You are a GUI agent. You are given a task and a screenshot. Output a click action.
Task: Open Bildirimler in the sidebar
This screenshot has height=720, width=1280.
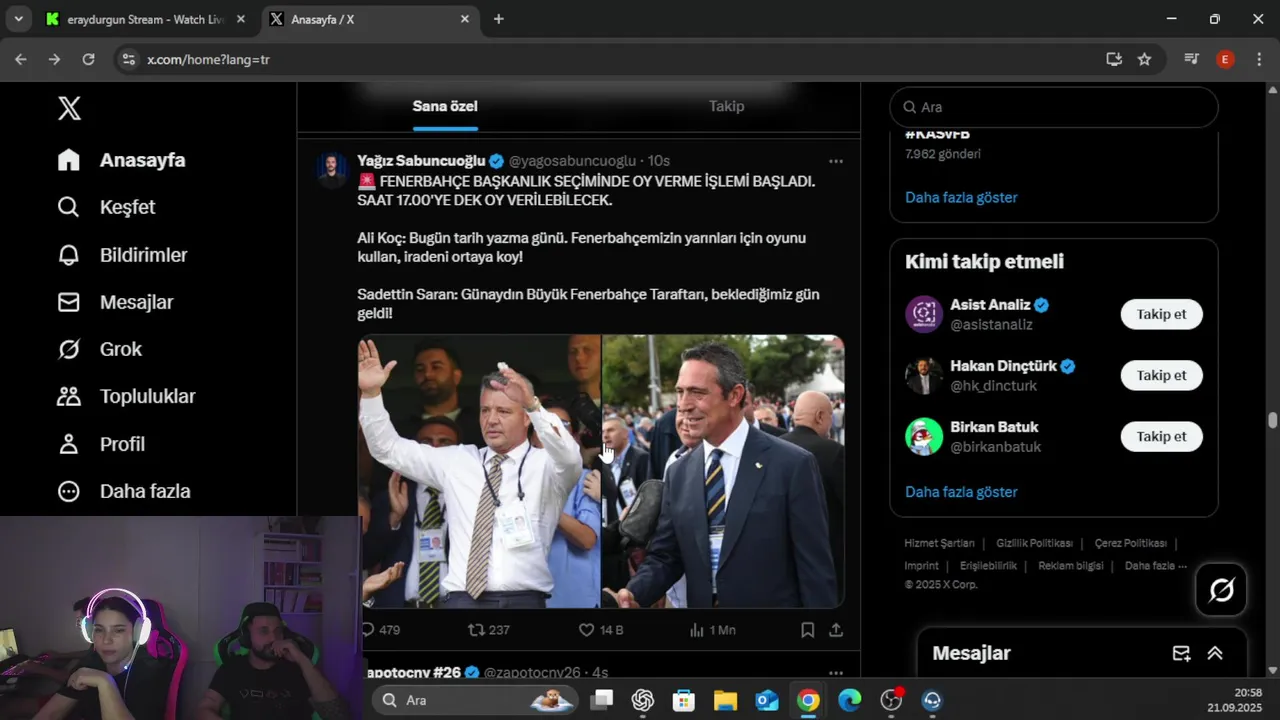[122, 255]
